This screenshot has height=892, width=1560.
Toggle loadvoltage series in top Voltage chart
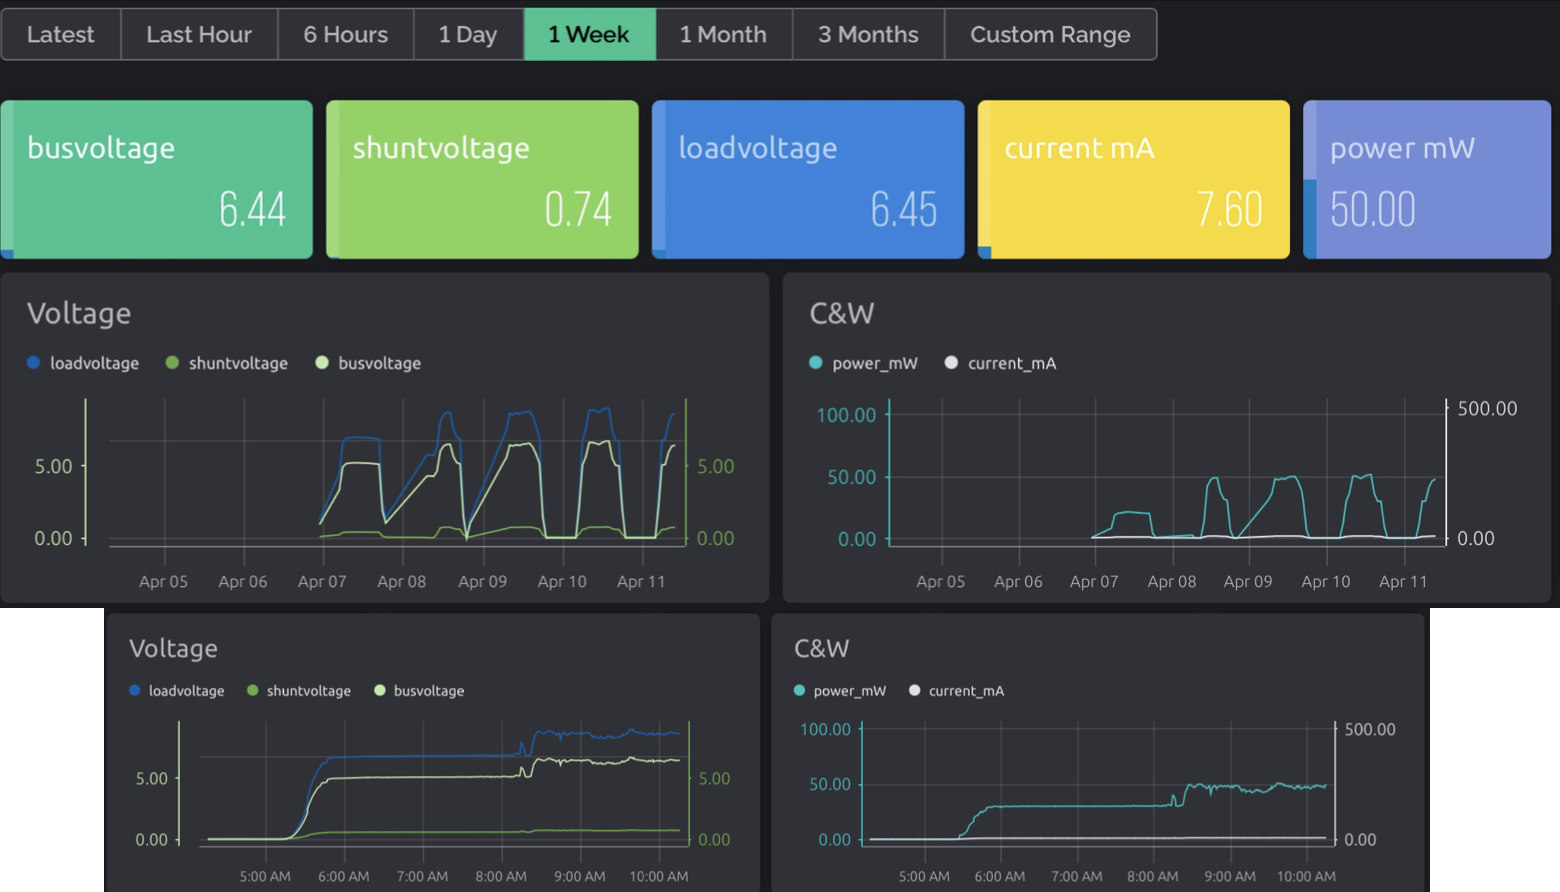click(84, 363)
